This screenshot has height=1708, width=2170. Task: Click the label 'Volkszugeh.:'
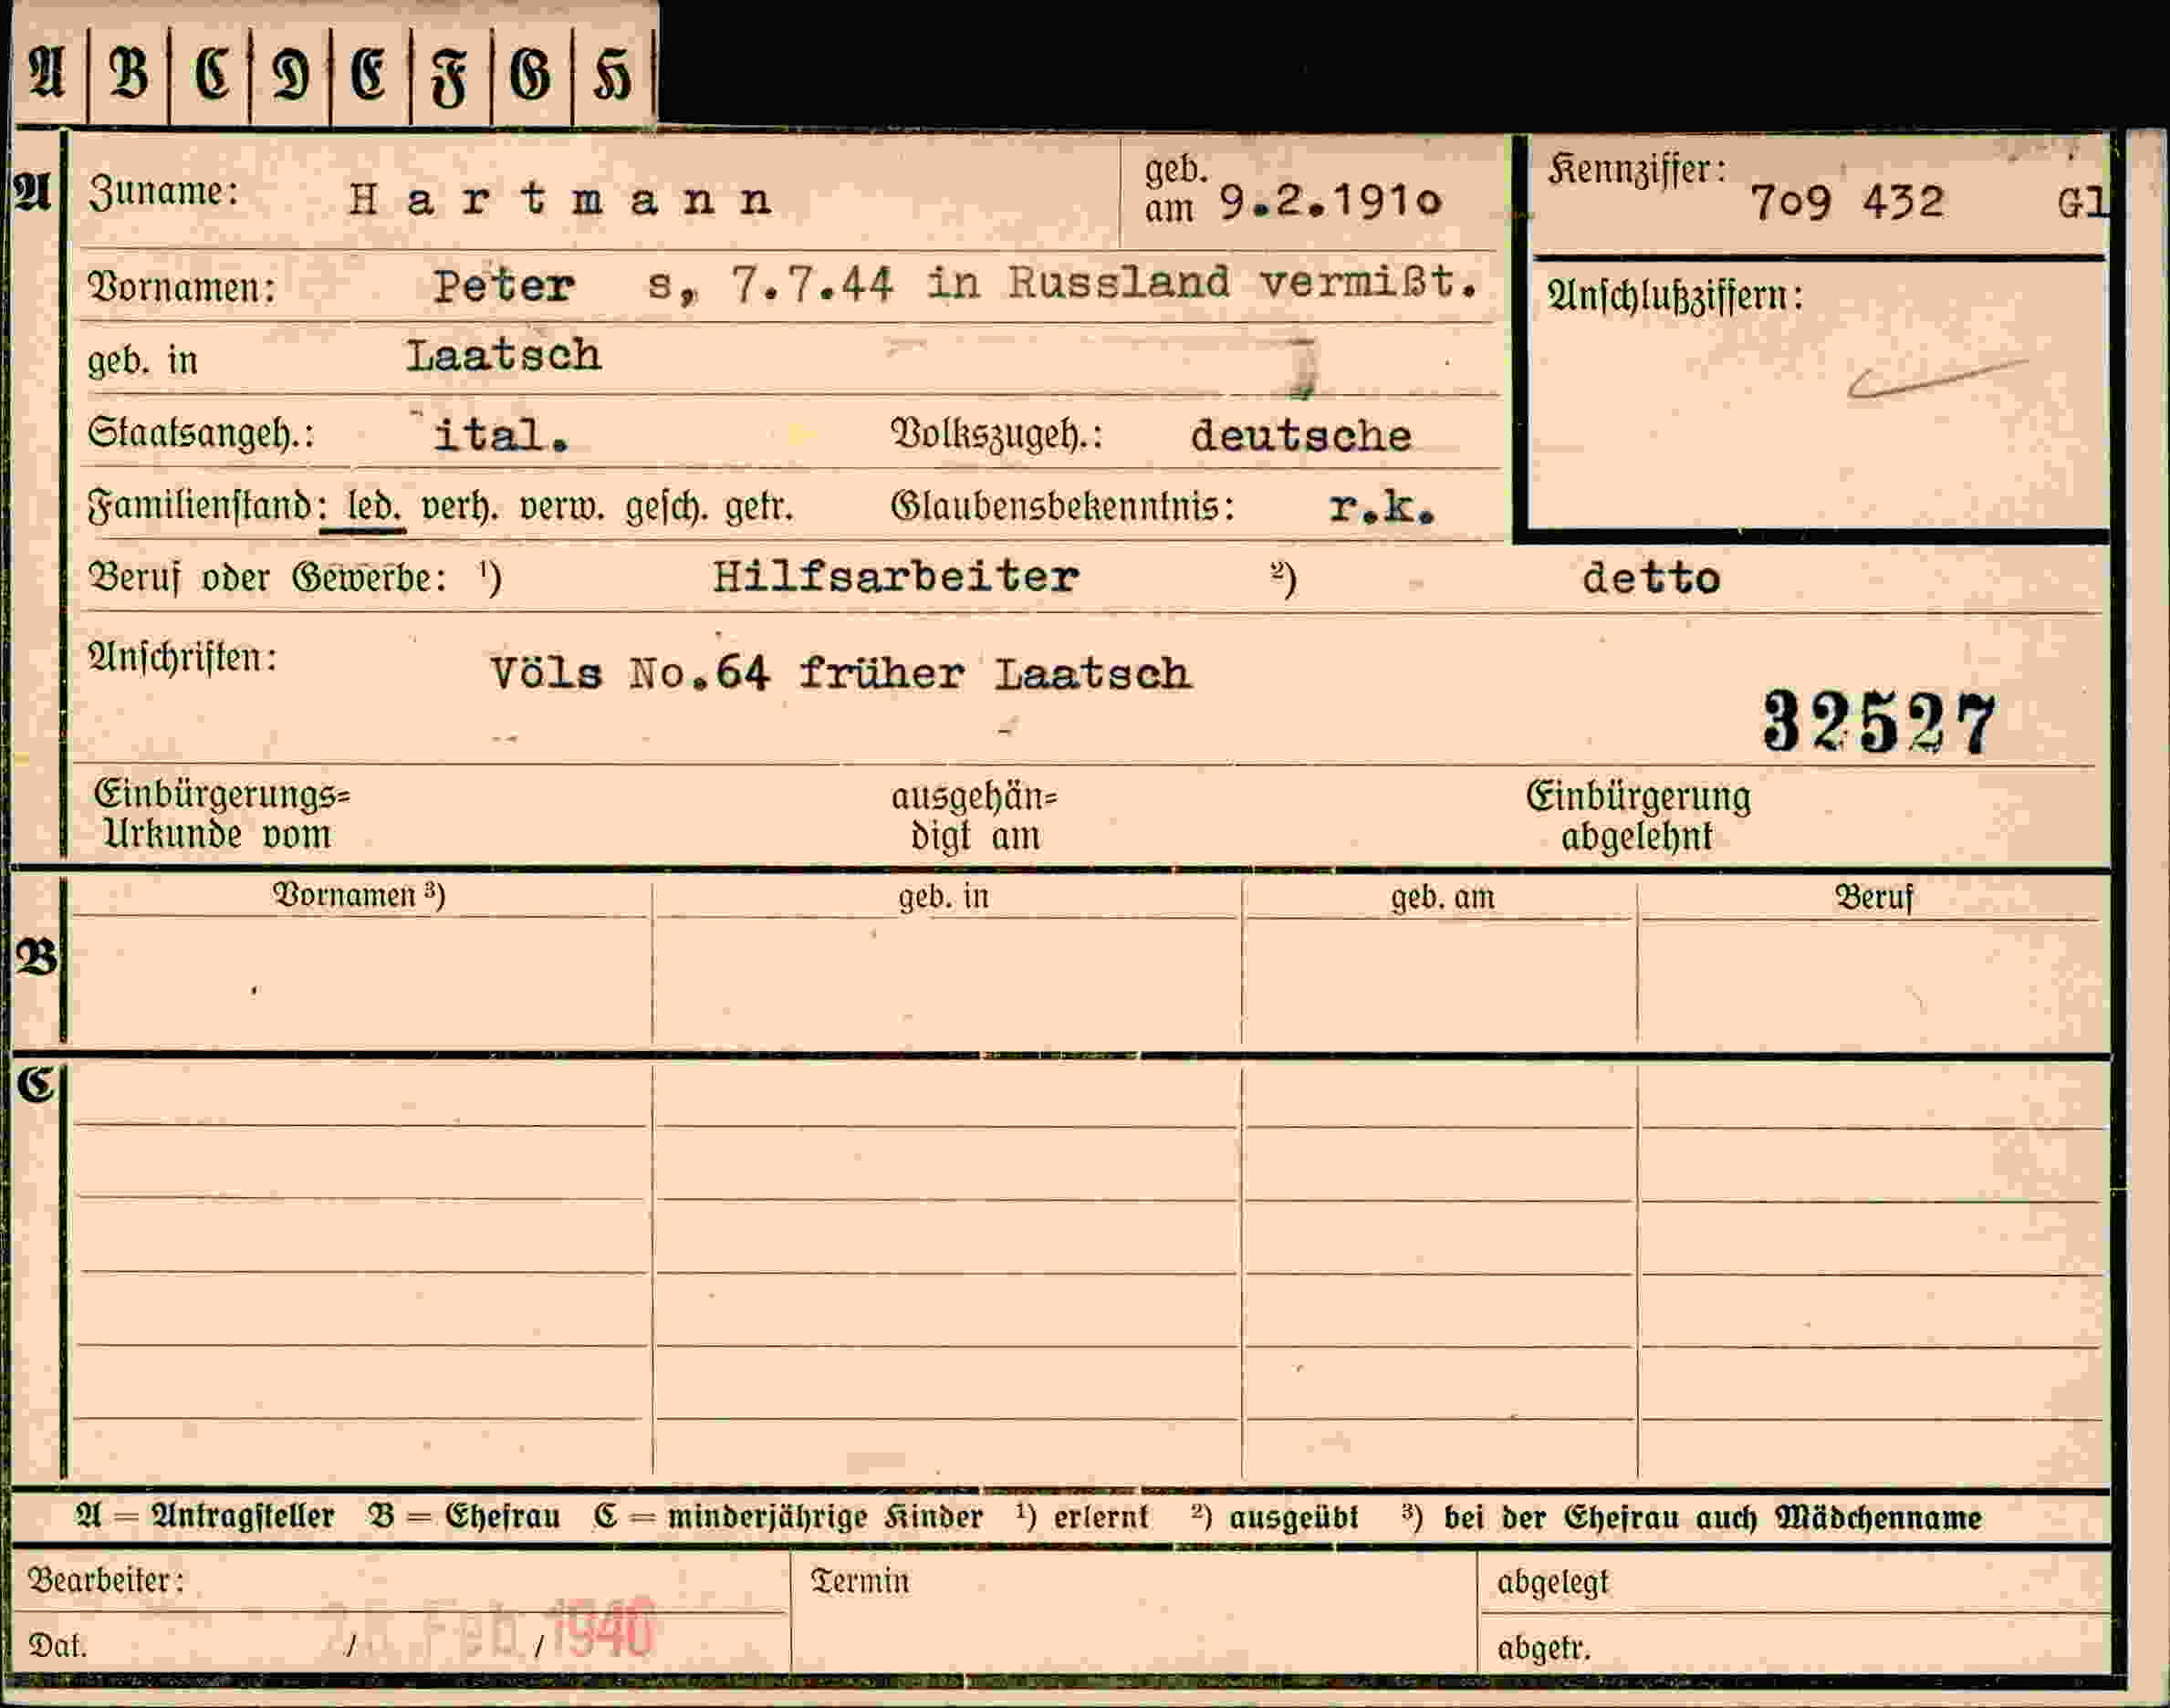point(997,435)
